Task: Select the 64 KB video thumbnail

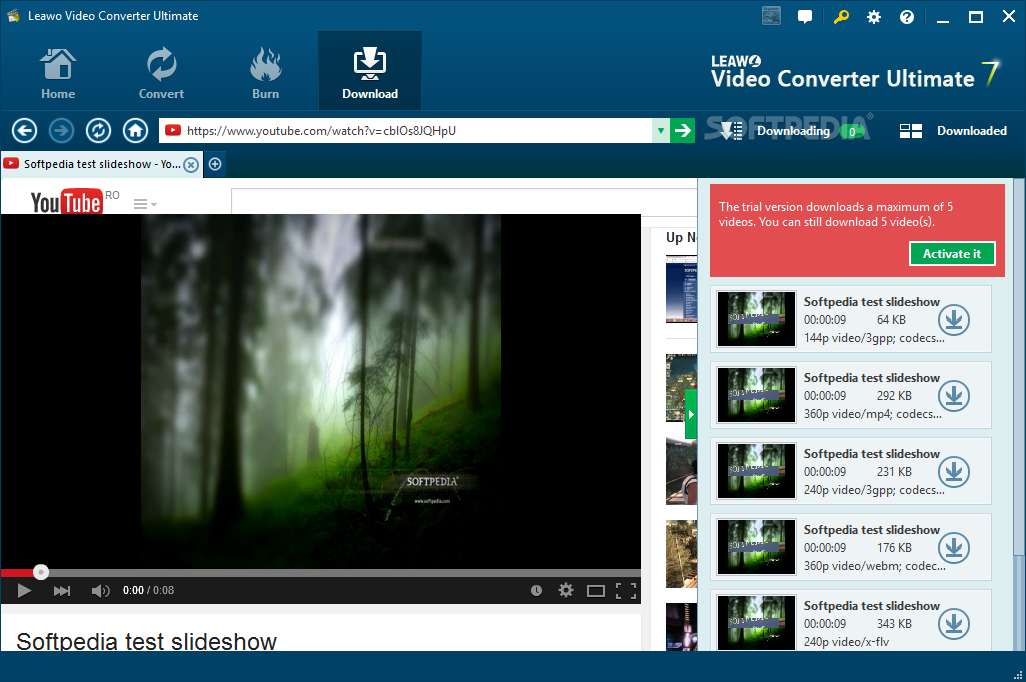Action: tap(756, 319)
